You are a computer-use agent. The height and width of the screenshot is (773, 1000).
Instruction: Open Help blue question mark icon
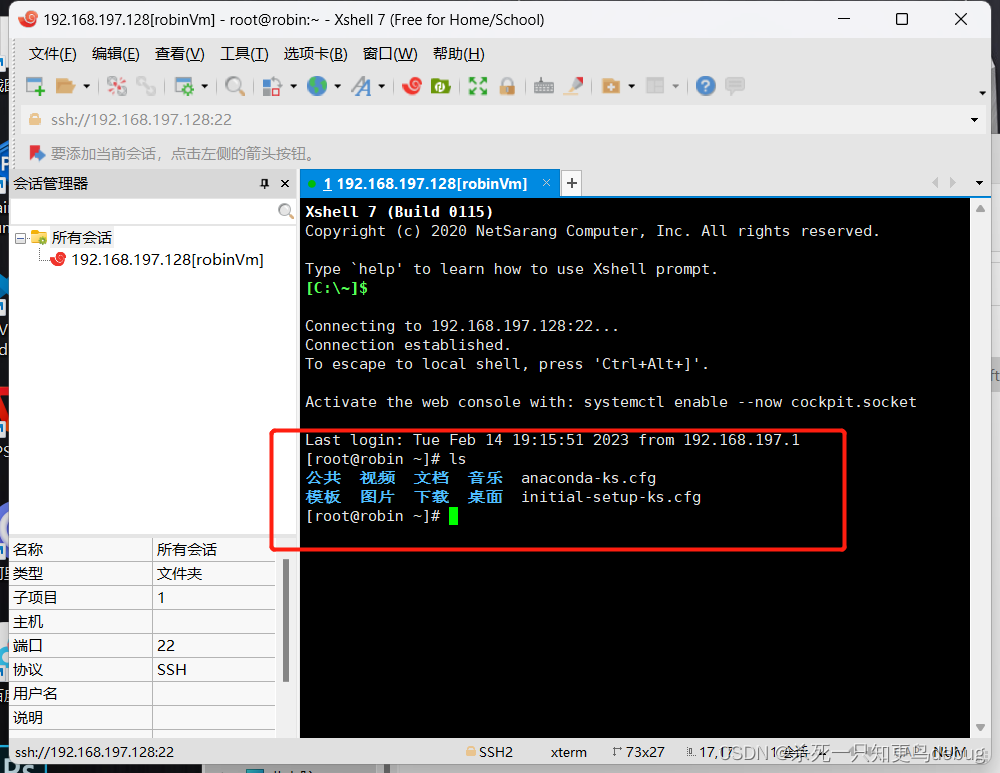(705, 86)
